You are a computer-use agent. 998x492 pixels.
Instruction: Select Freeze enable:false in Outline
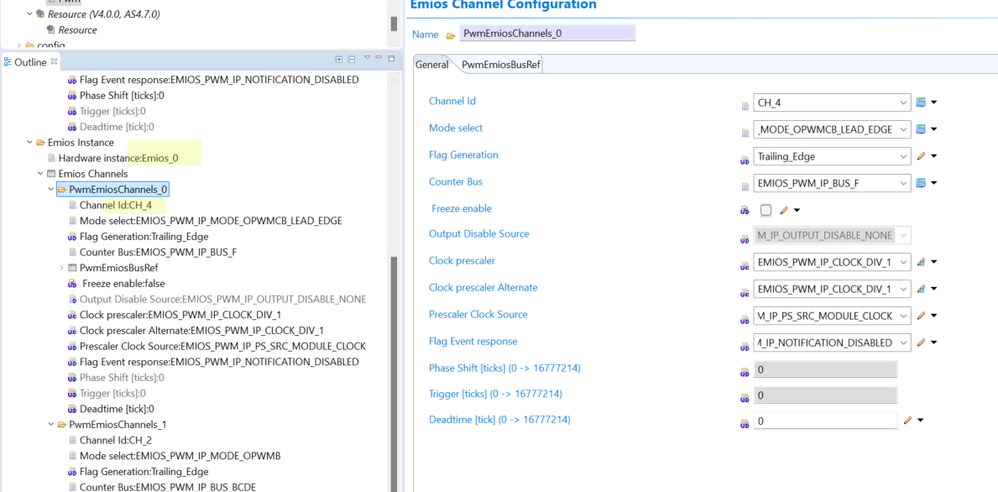(116, 283)
